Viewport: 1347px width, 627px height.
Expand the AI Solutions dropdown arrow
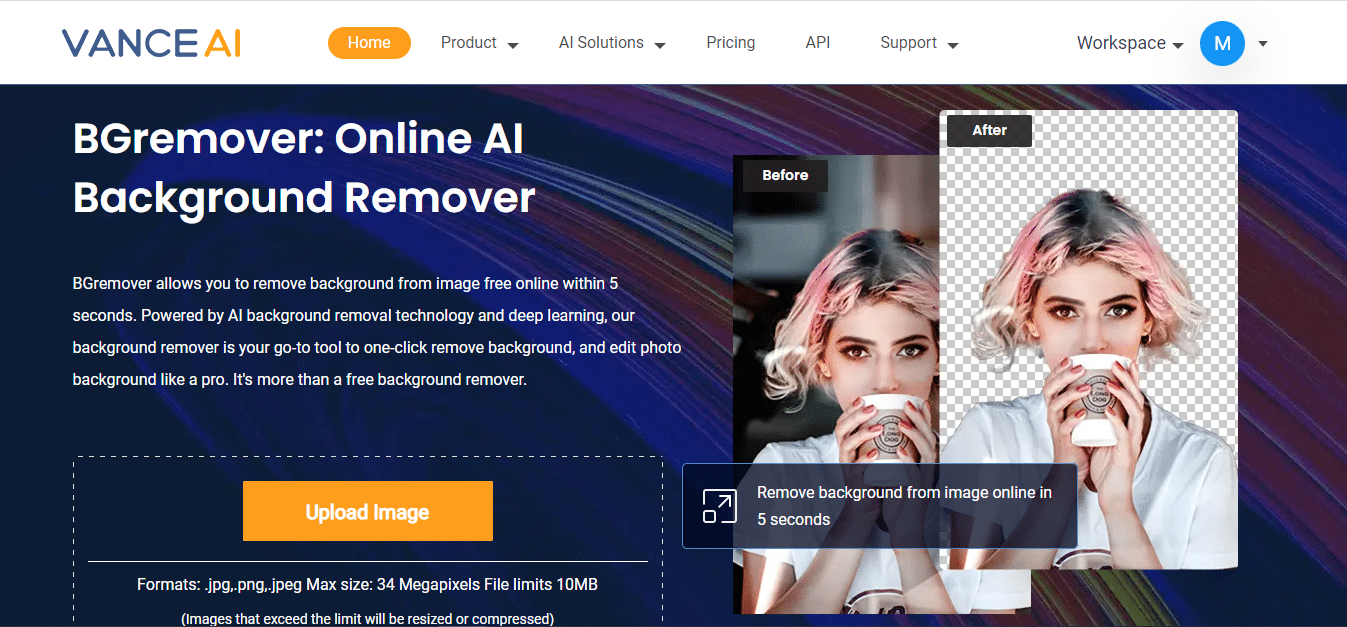pos(660,46)
